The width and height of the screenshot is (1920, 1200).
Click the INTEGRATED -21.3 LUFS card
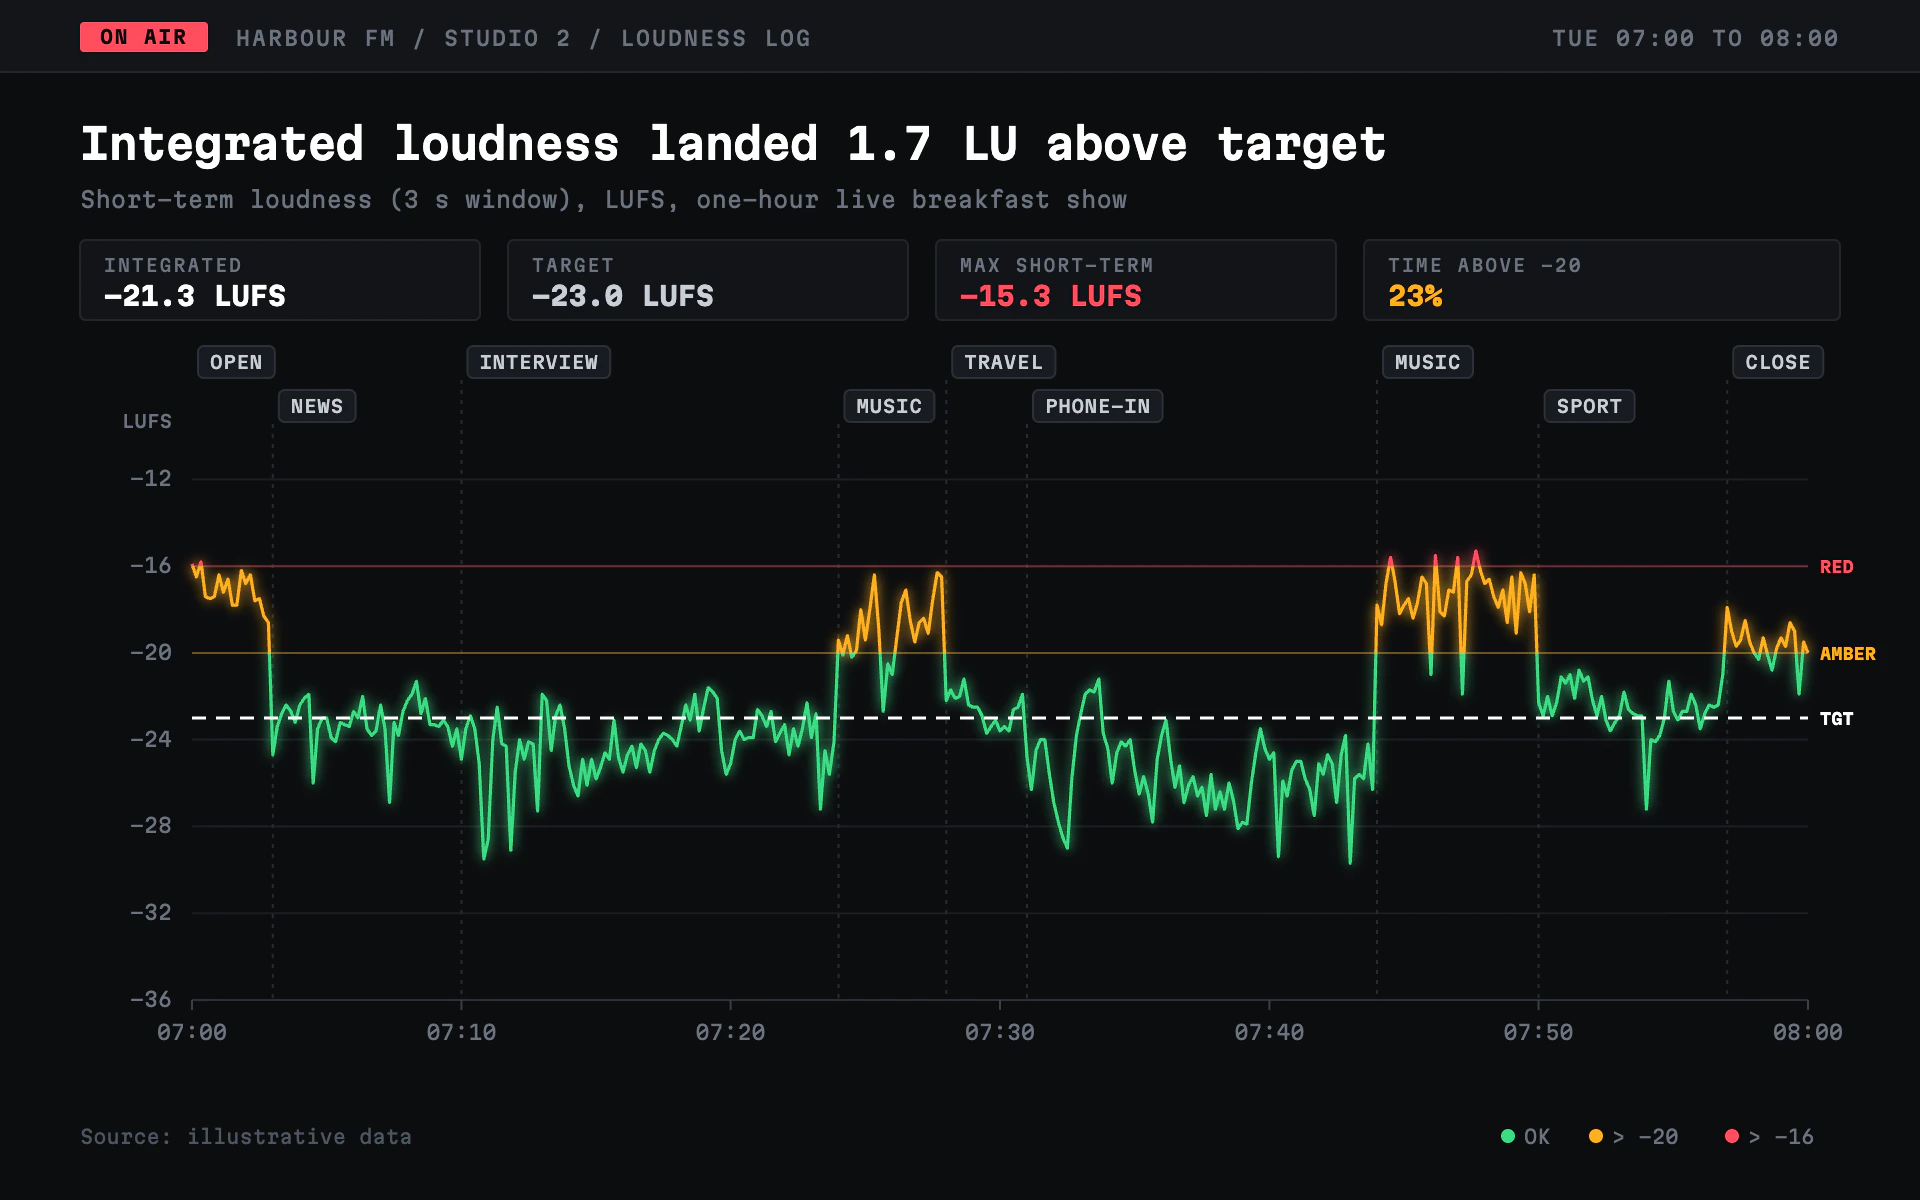(x=280, y=280)
